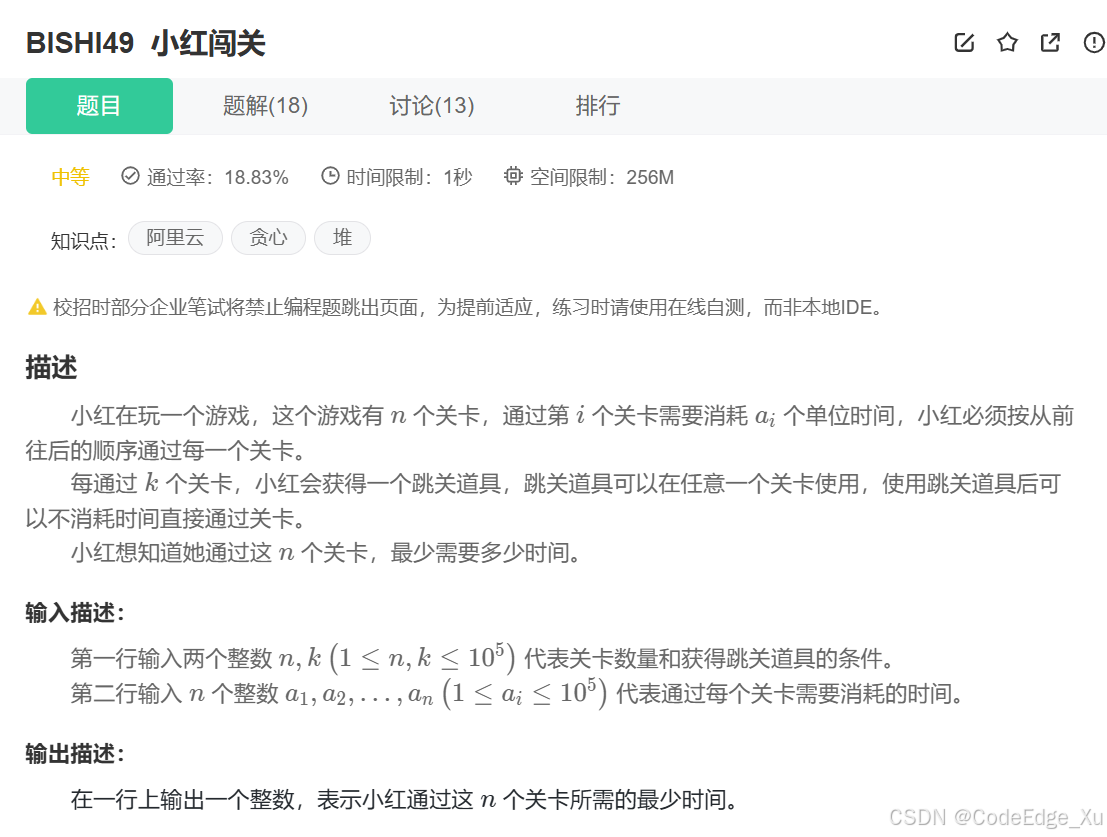1107x837 pixels.
Task: Click the clock icon beside 时间限制
Action: pyautogui.click(x=330, y=175)
